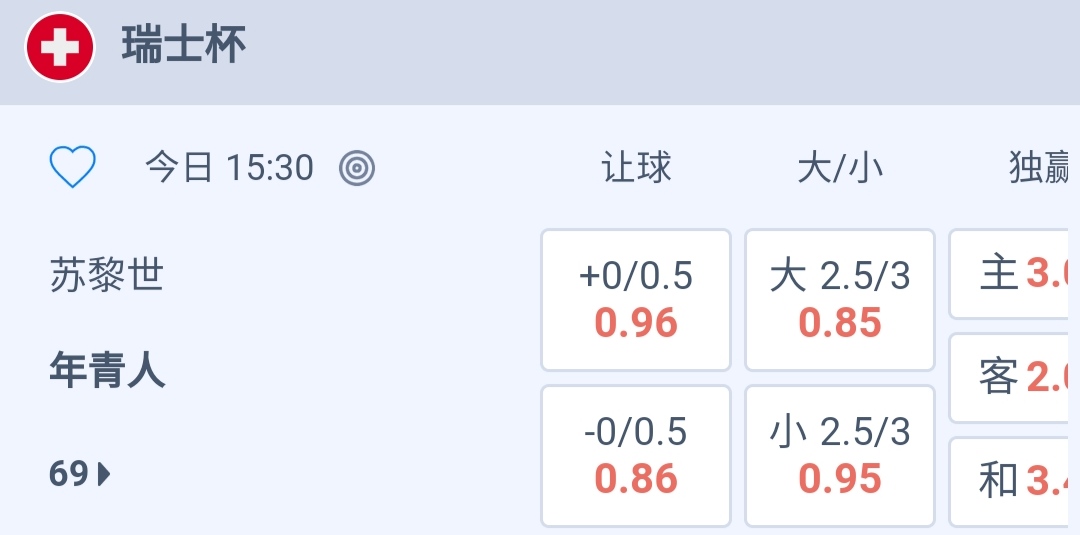1080x535 pixels.
Task: Choose 大 2.5/3 over odds 0.85
Action: 840,300
